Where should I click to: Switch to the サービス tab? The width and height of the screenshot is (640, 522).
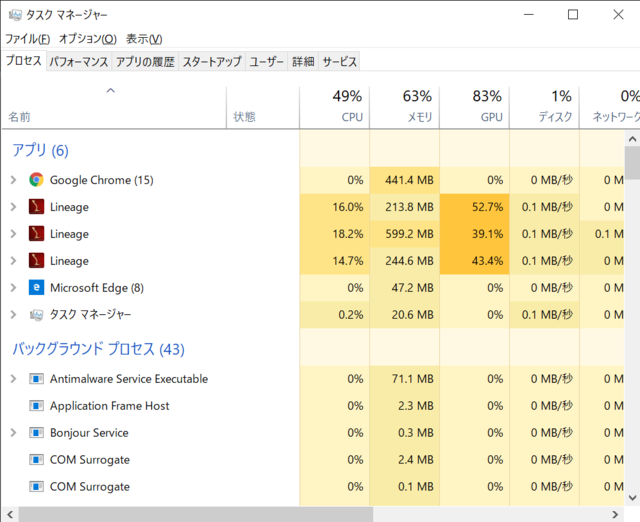pyautogui.click(x=339, y=62)
